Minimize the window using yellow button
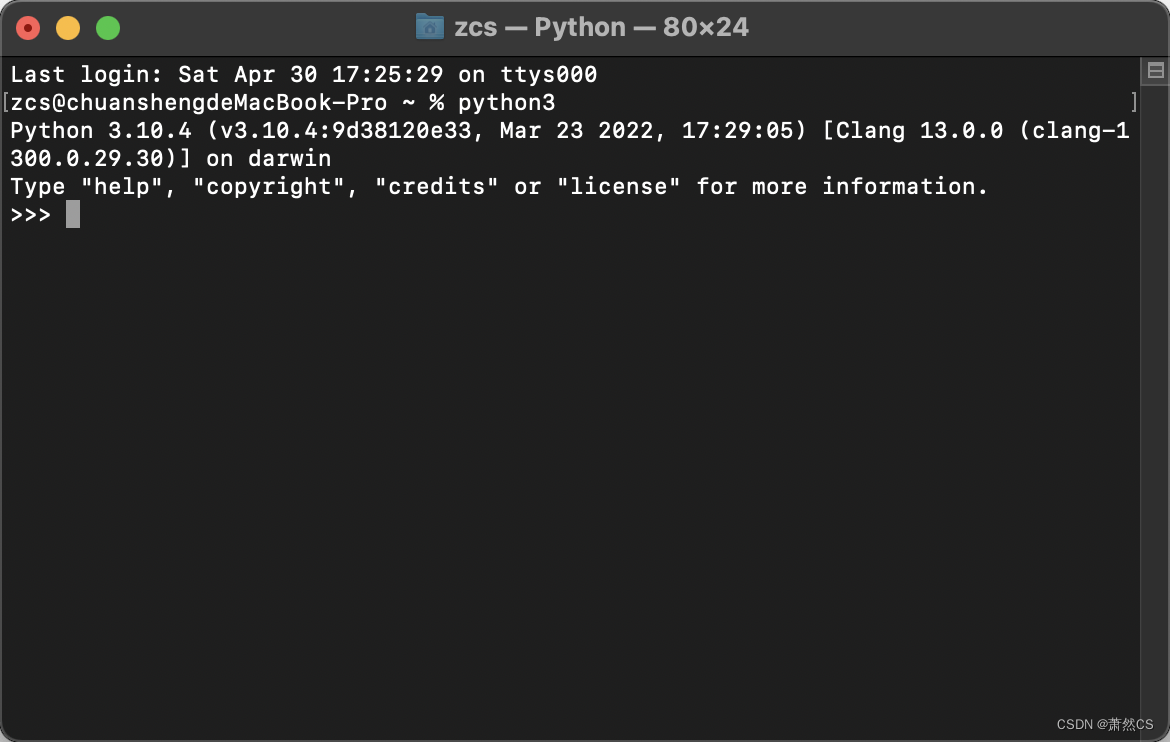The image size is (1170, 742). coord(68,28)
